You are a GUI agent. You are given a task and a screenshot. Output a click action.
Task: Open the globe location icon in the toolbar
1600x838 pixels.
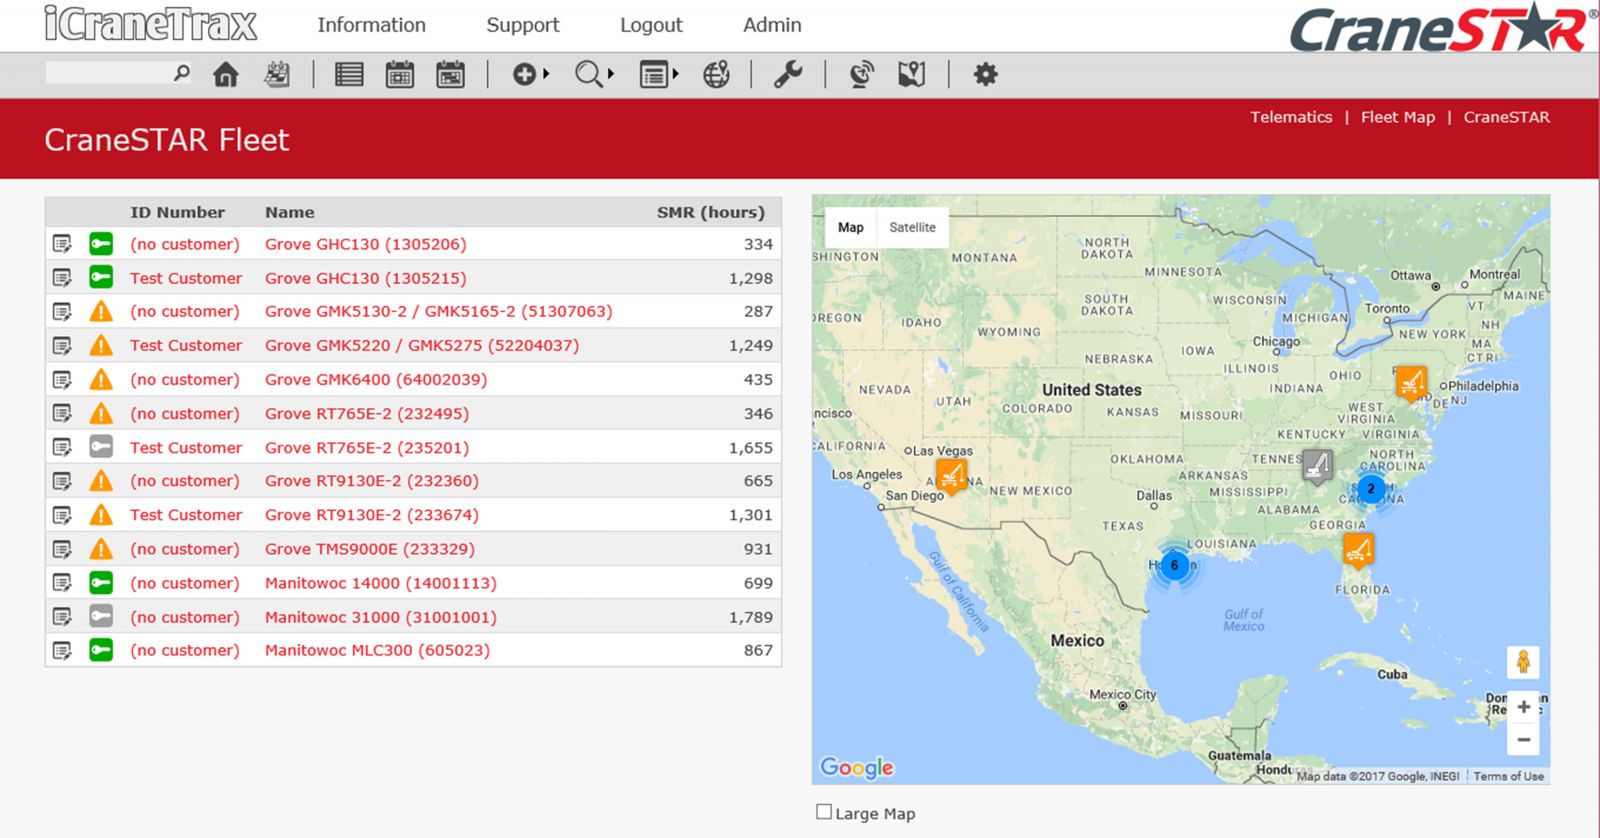tap(716, 74)
